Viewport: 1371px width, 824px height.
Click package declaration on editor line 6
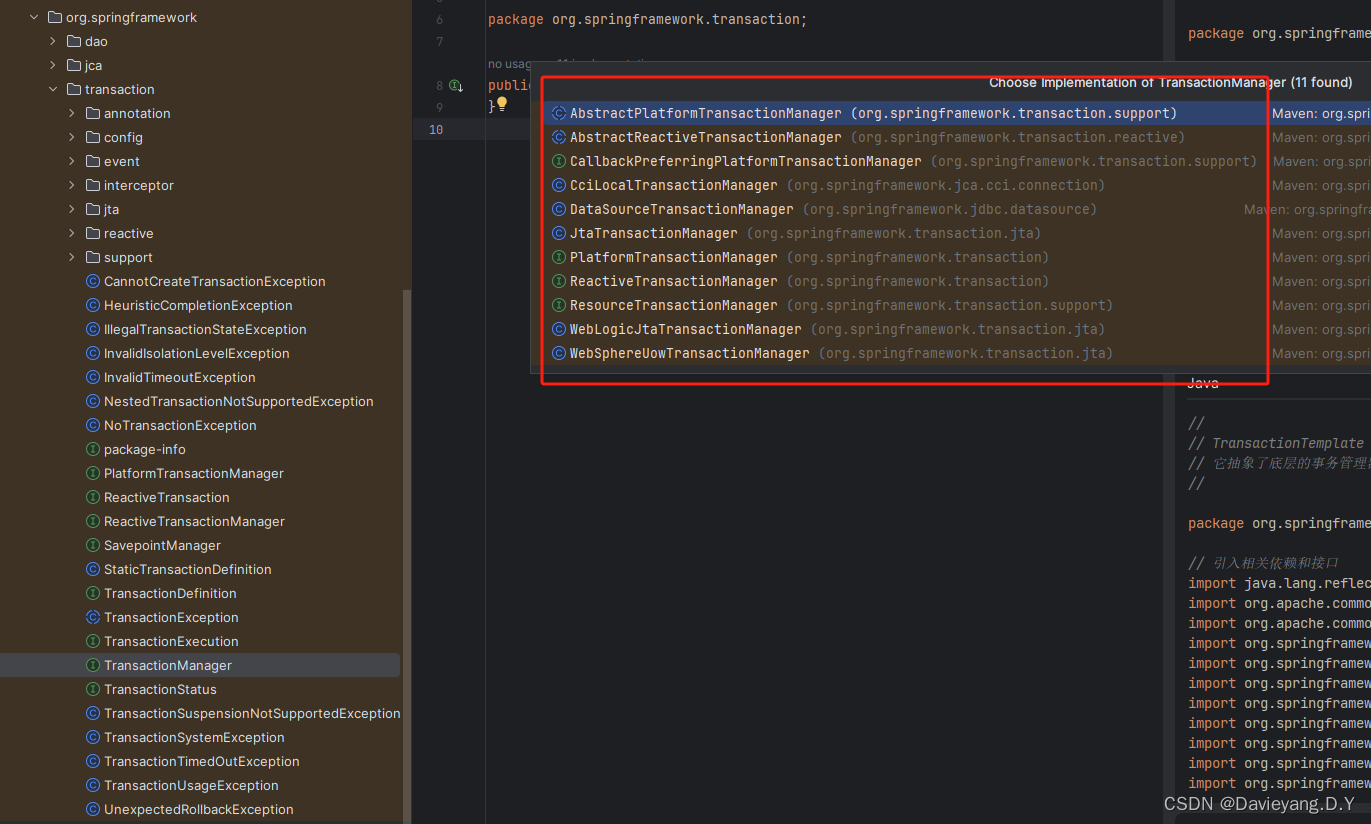point(647,19)
